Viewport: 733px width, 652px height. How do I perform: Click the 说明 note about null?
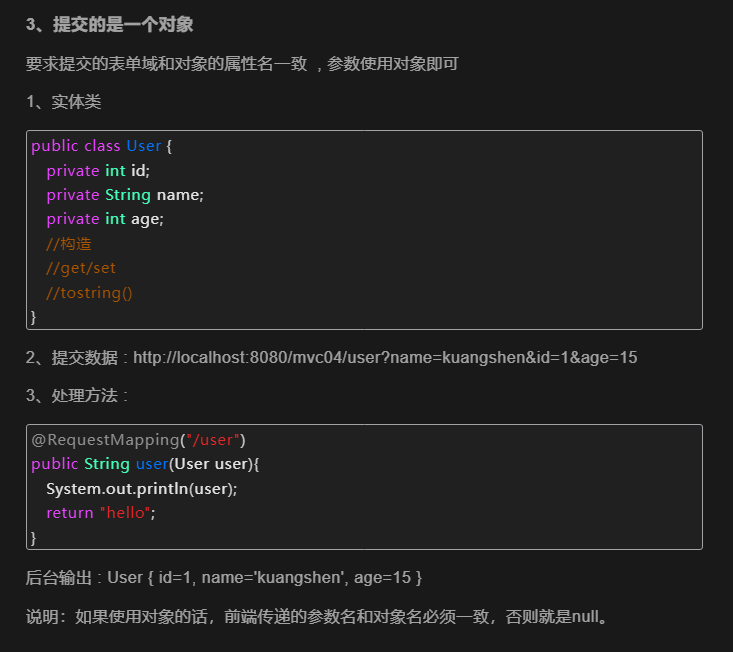click(317, 616)
